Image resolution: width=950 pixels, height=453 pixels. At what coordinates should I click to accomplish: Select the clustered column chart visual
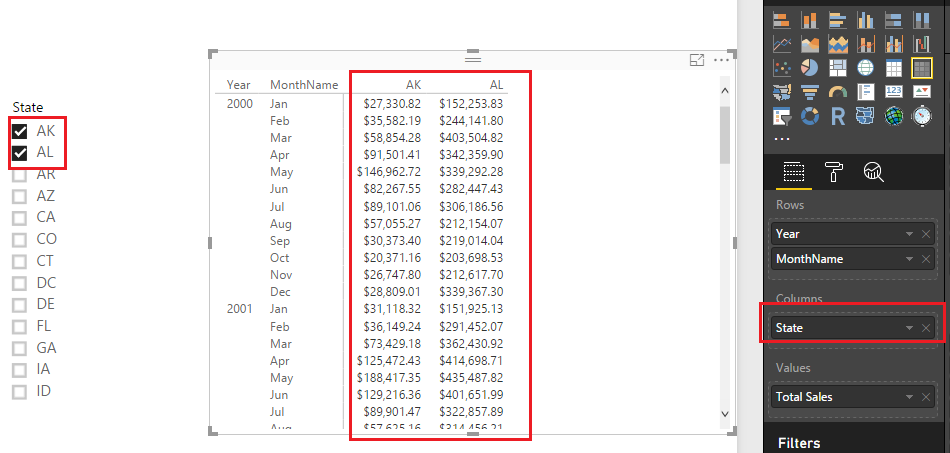click(865, 20)
